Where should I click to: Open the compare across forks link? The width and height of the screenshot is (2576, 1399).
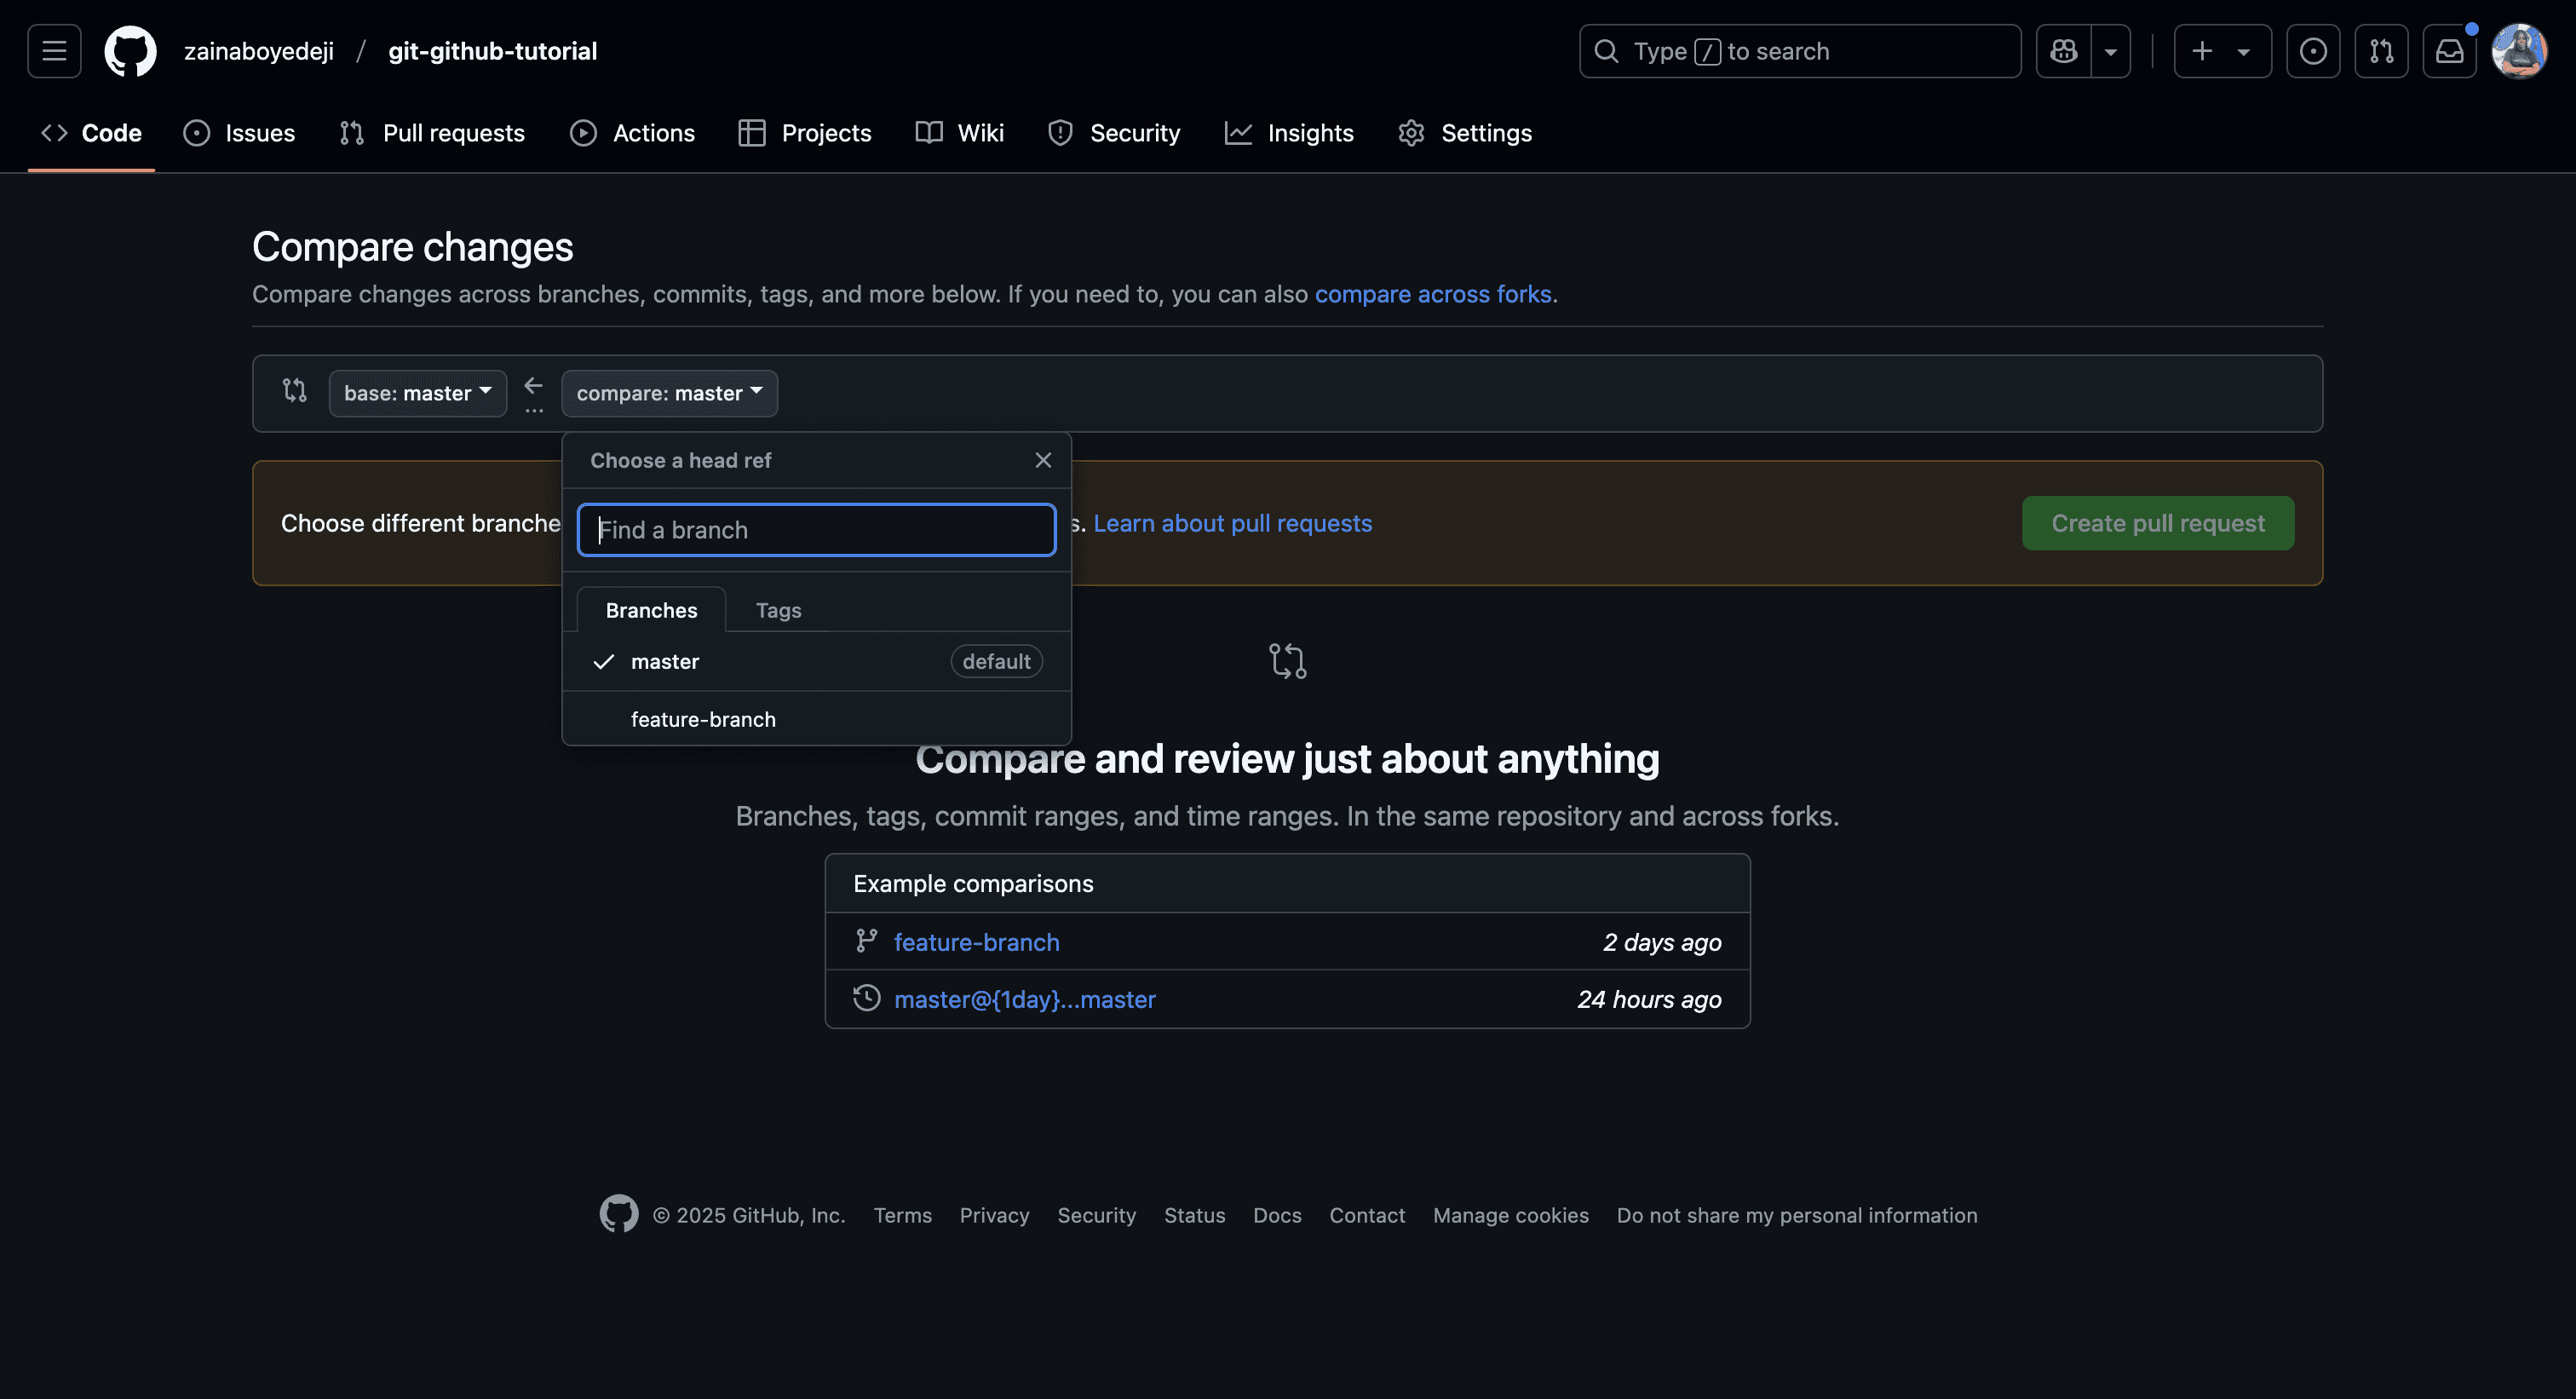[1432, 294]
